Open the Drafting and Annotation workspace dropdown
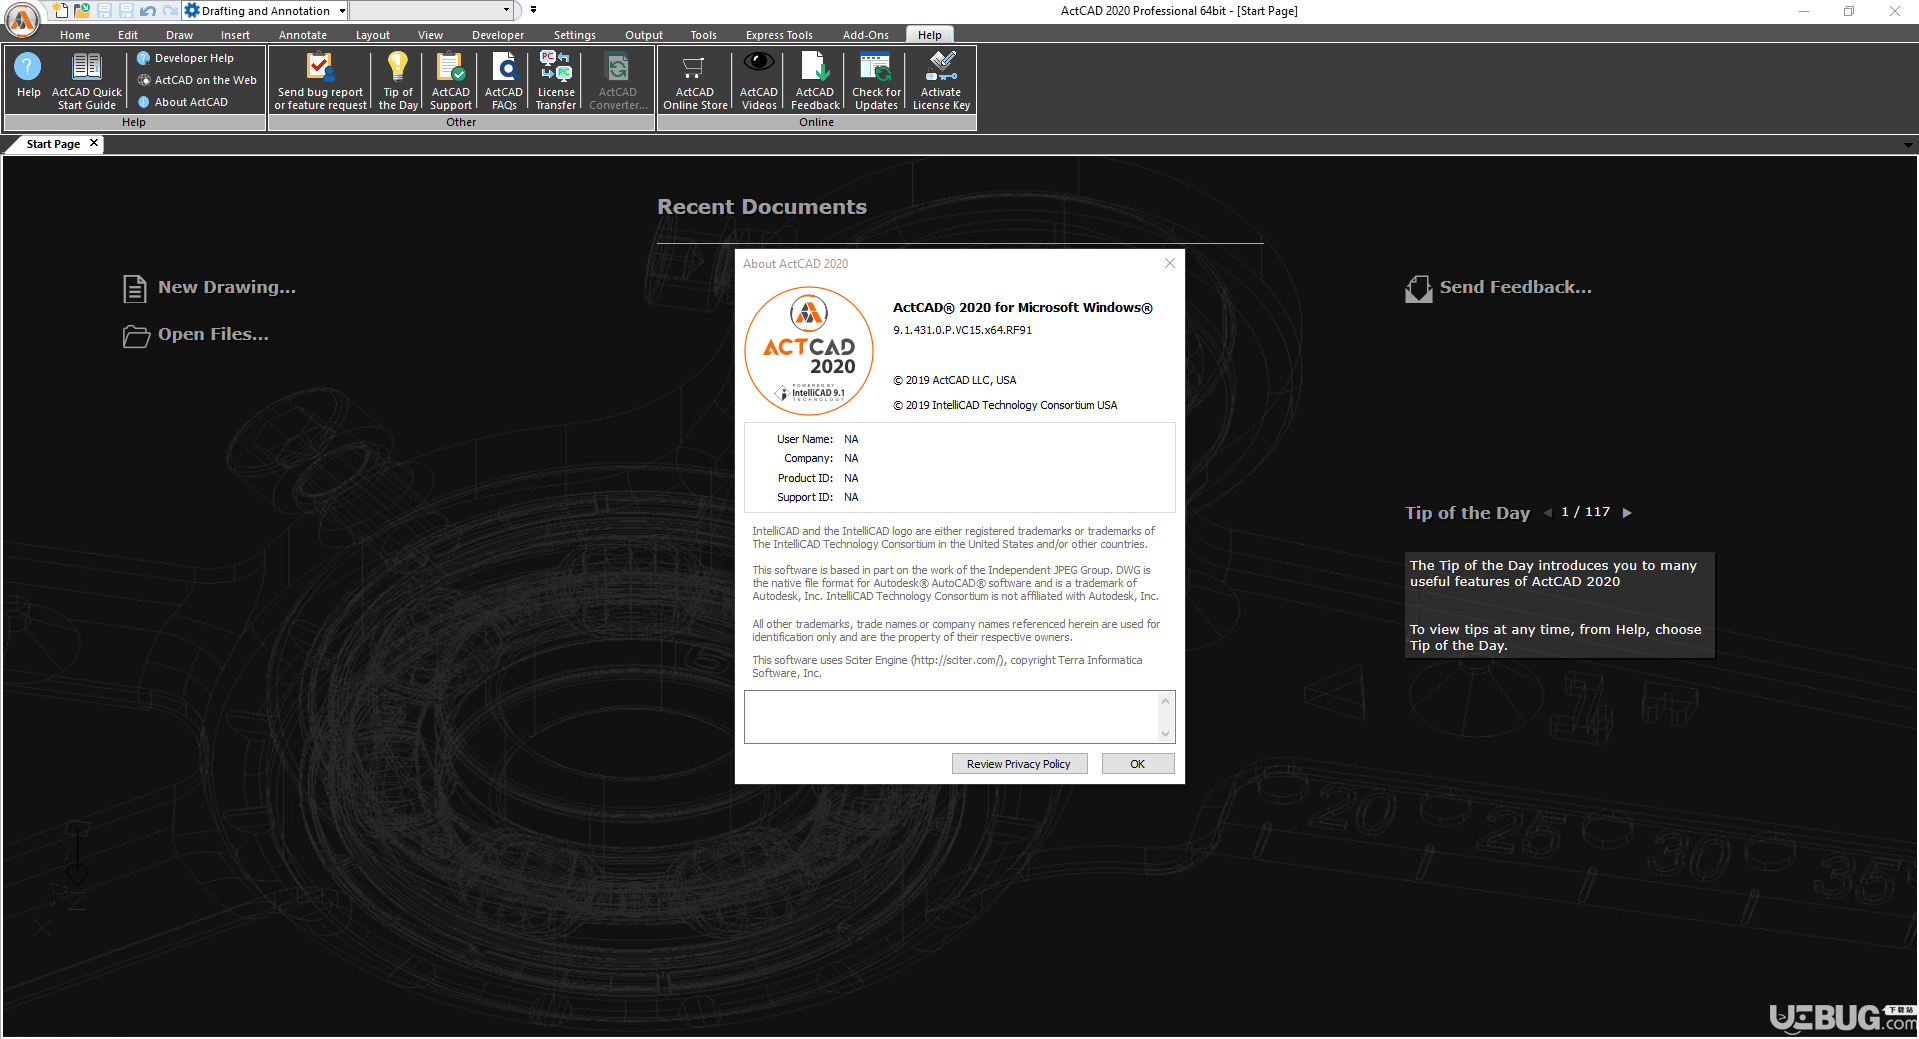Viewport: 1919px width, 1039px height. click(x=266, y=10)
